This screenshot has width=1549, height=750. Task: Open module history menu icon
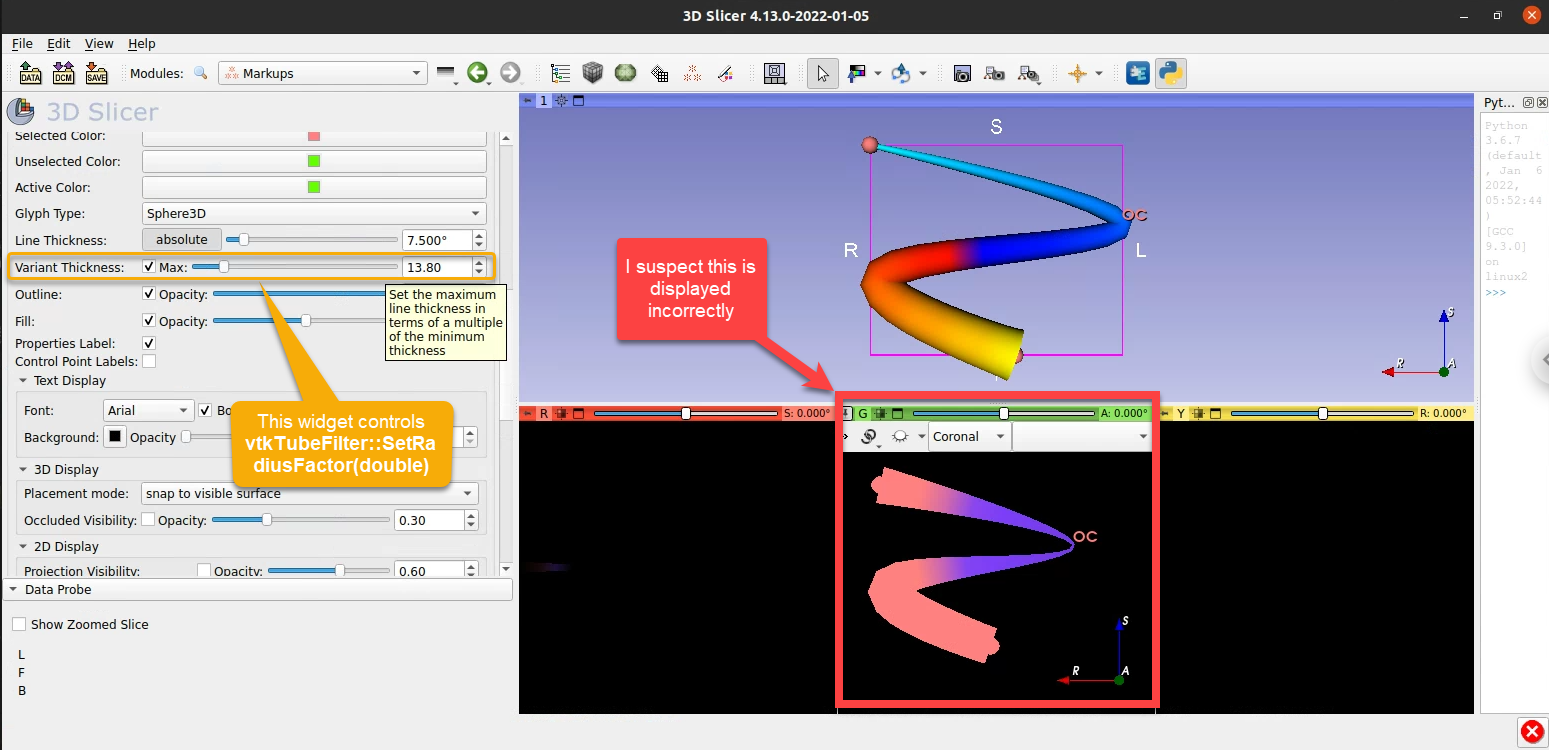click(x=446, y=73)
